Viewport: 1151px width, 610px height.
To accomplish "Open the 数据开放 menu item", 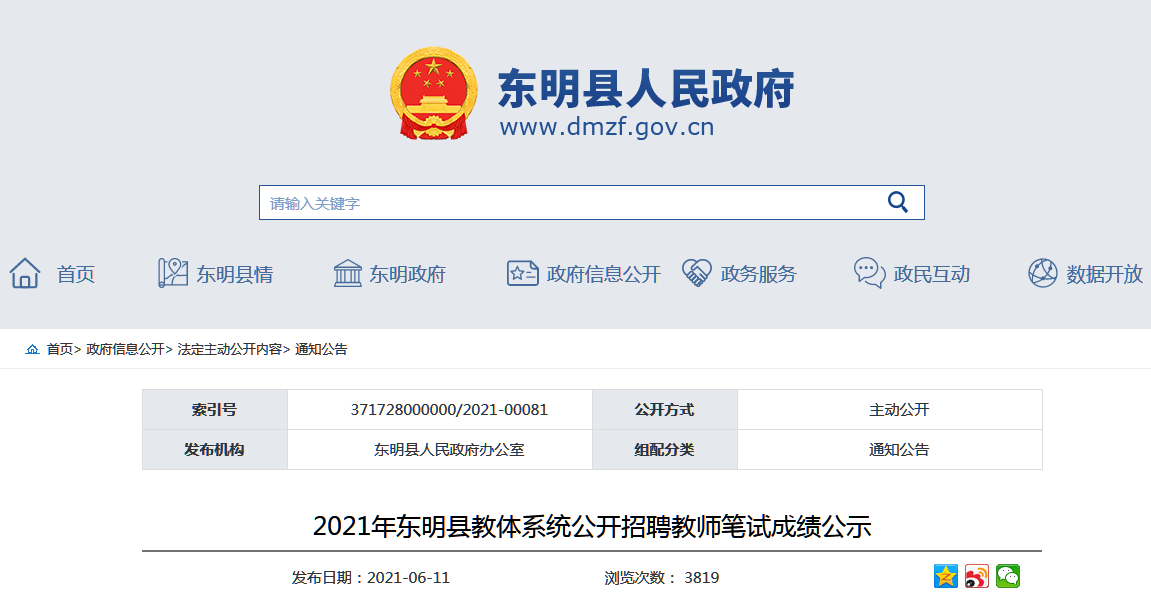I will [1105, 275].
